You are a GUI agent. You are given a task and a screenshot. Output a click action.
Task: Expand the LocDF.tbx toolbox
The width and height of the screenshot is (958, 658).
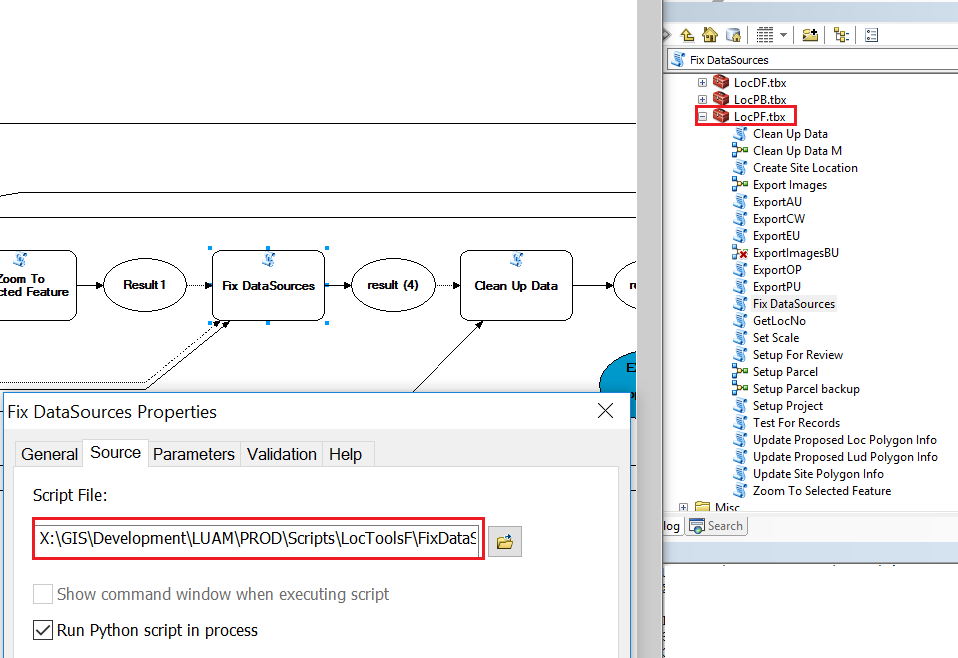click(x=703, y=82)
